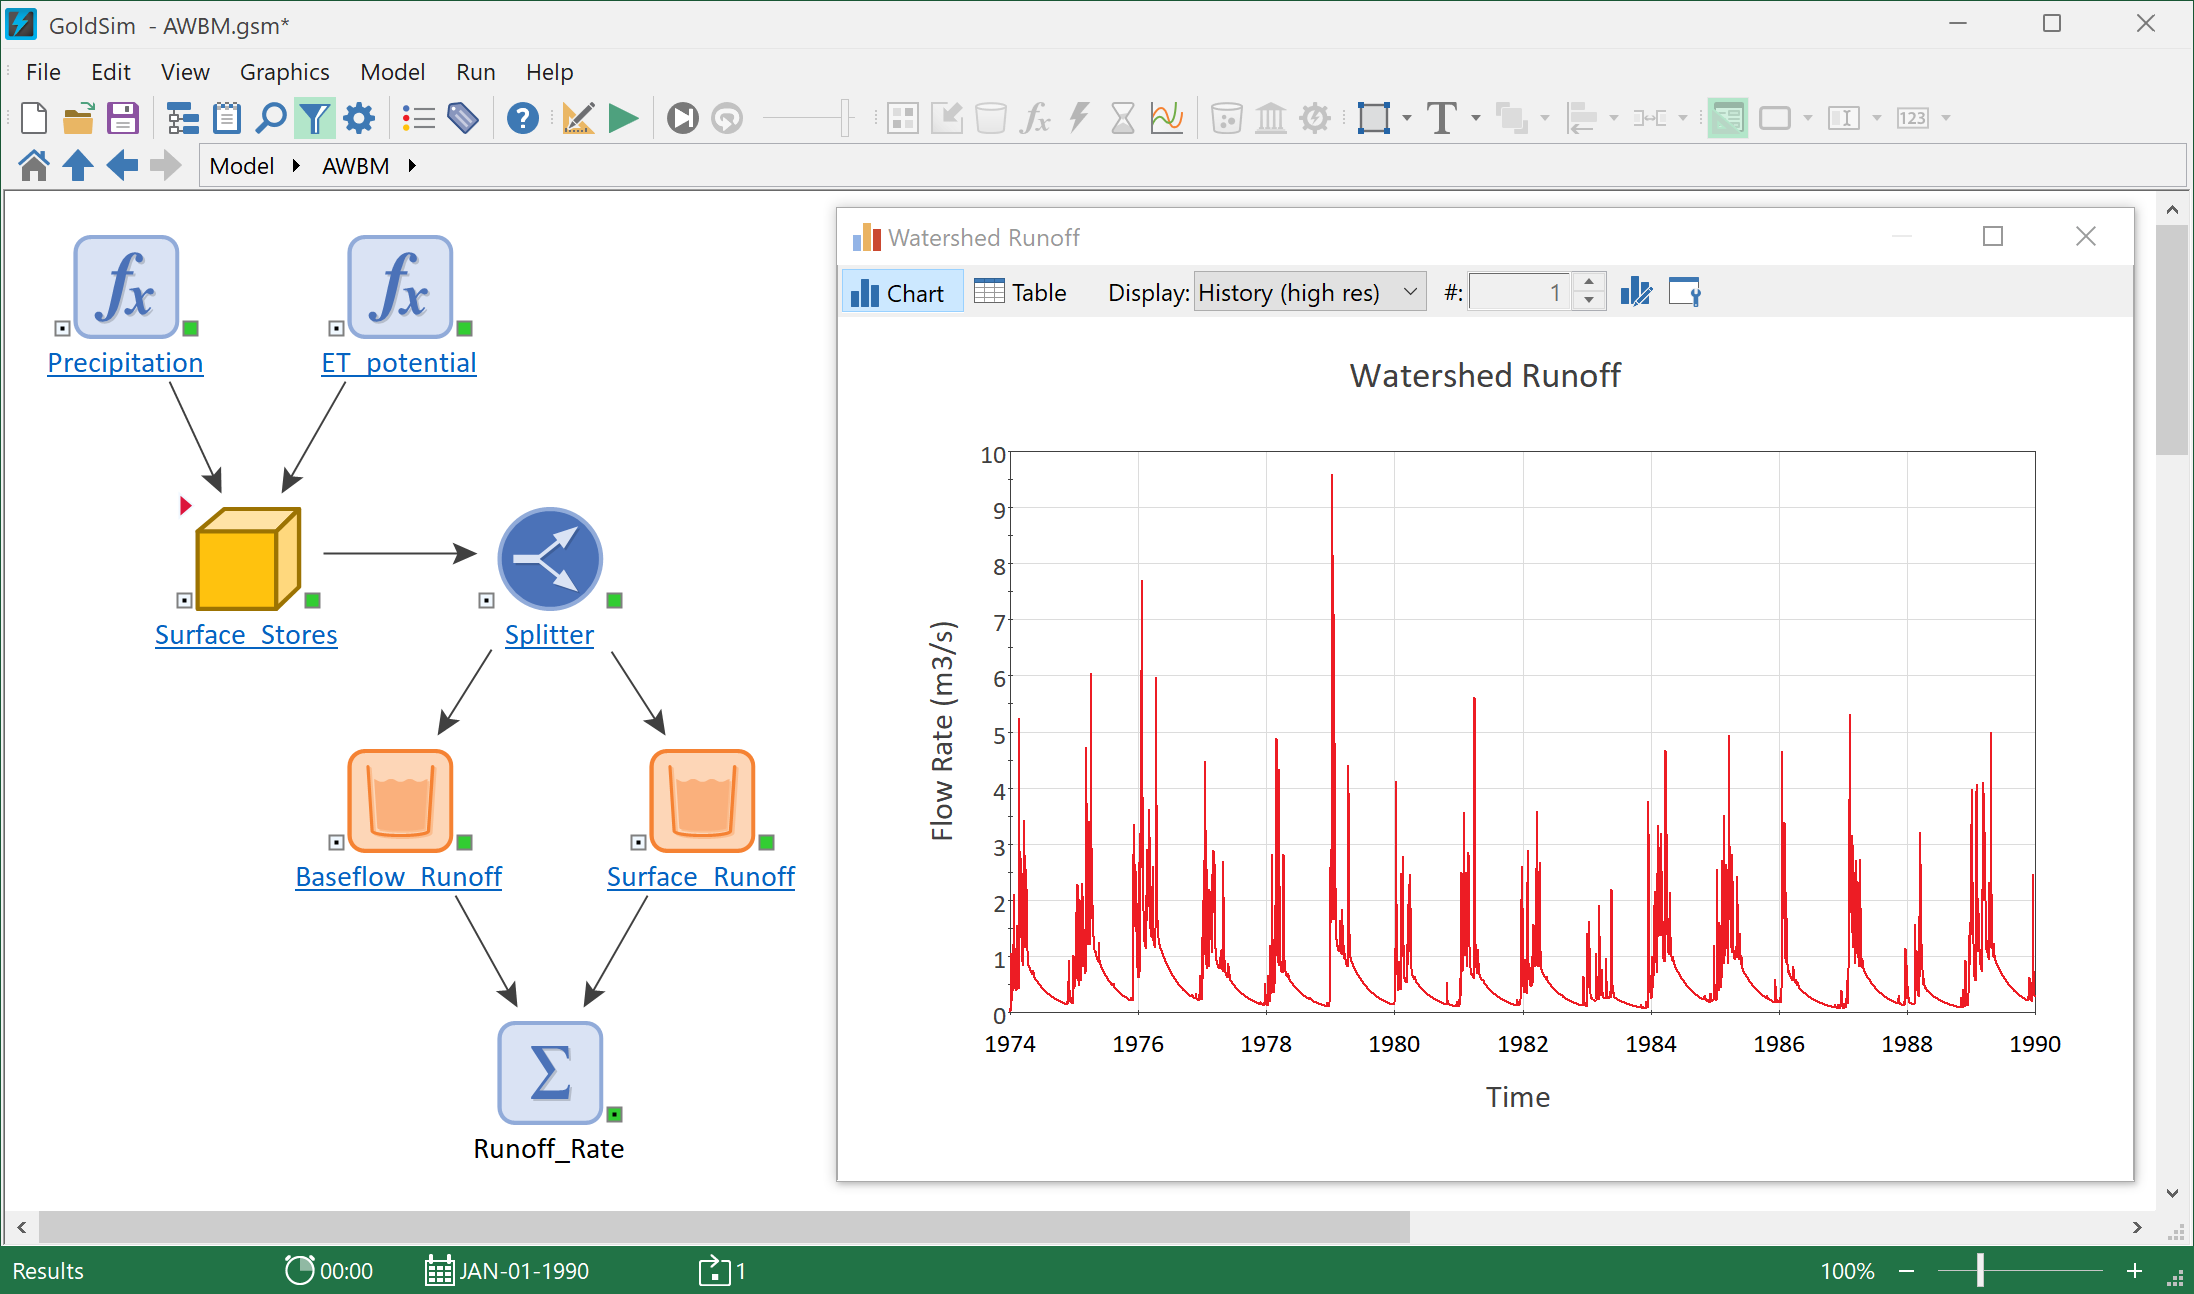Toggle the highlighted note pane button

(x=1727, y=119)
